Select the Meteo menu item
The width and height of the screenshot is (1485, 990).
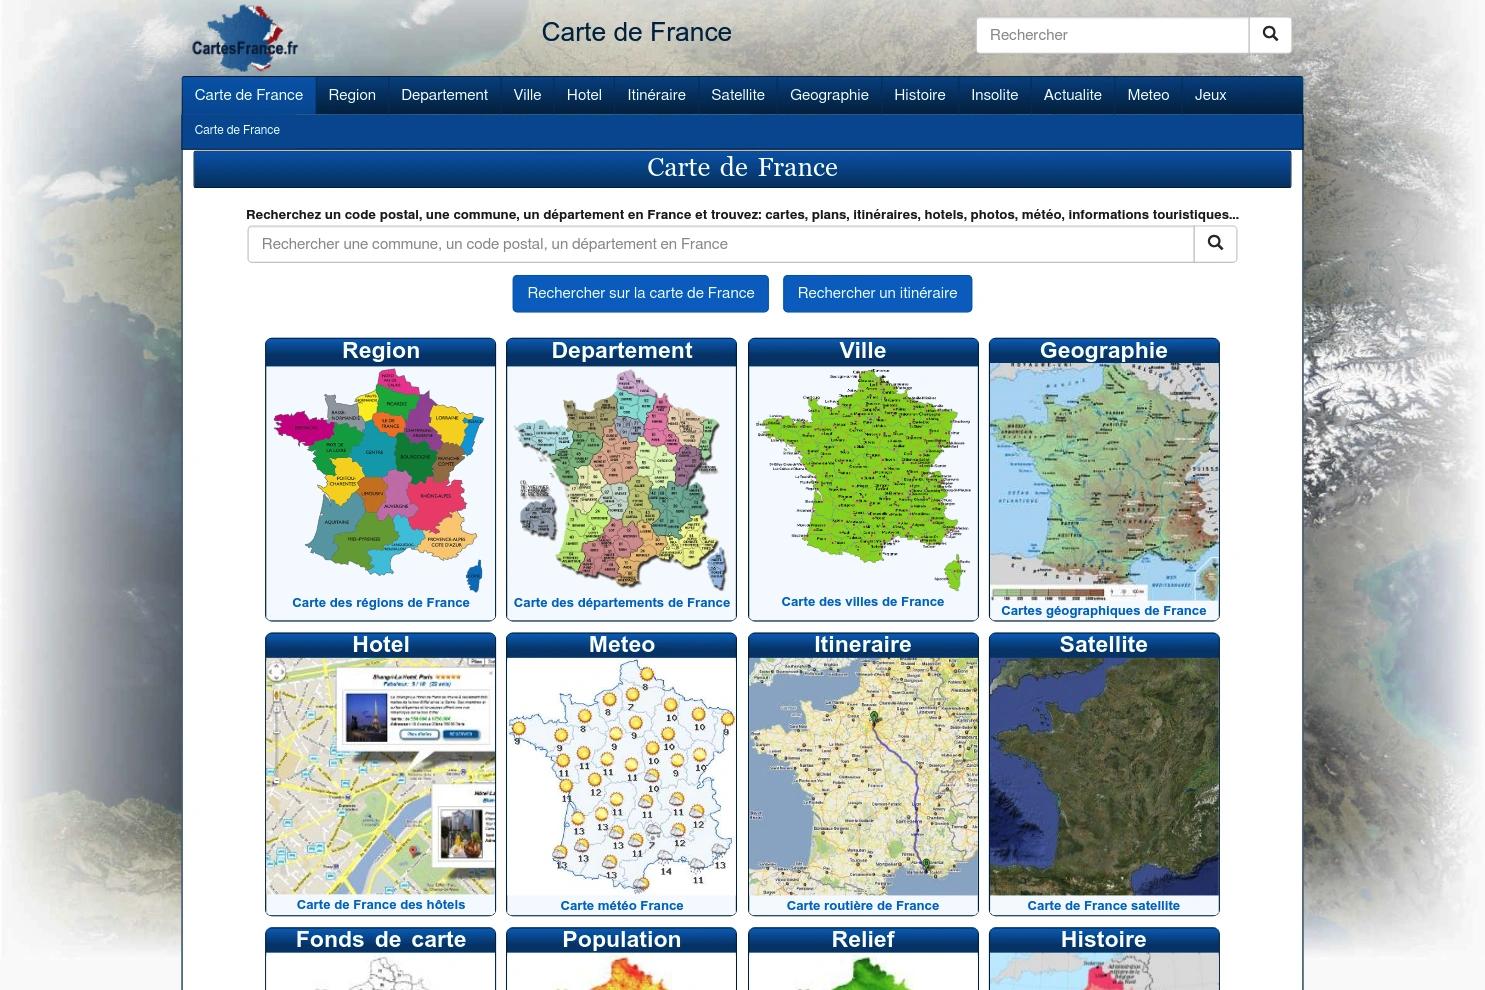[x=1147, y=94]
